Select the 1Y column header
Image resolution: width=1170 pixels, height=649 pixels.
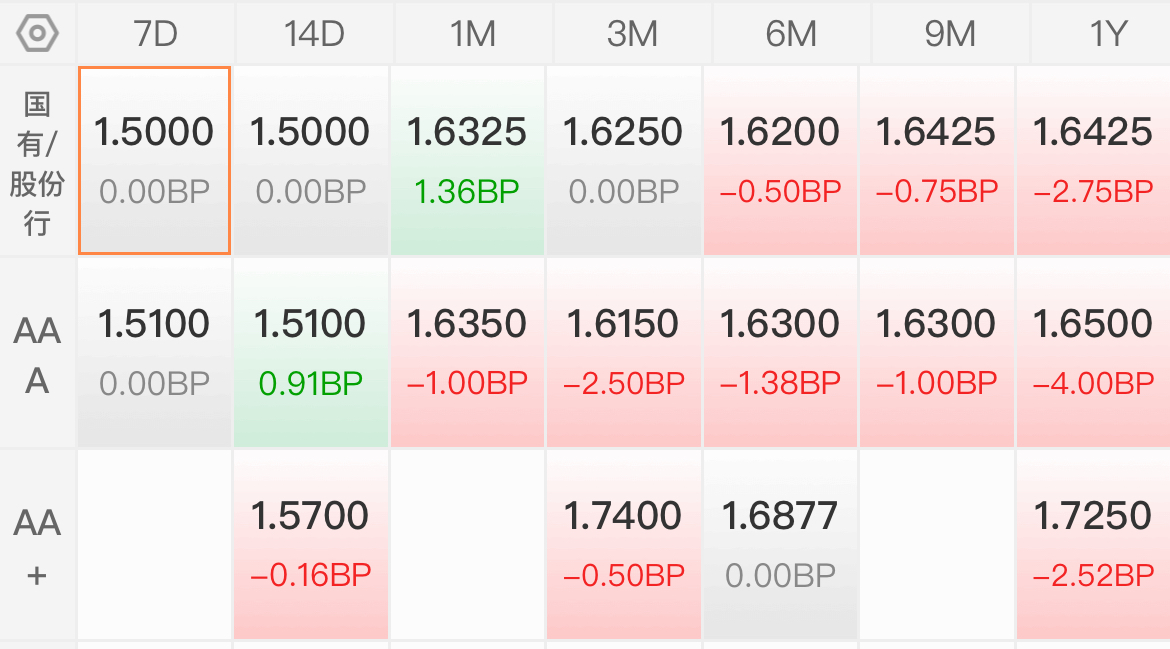click(x=1101, y=34)
